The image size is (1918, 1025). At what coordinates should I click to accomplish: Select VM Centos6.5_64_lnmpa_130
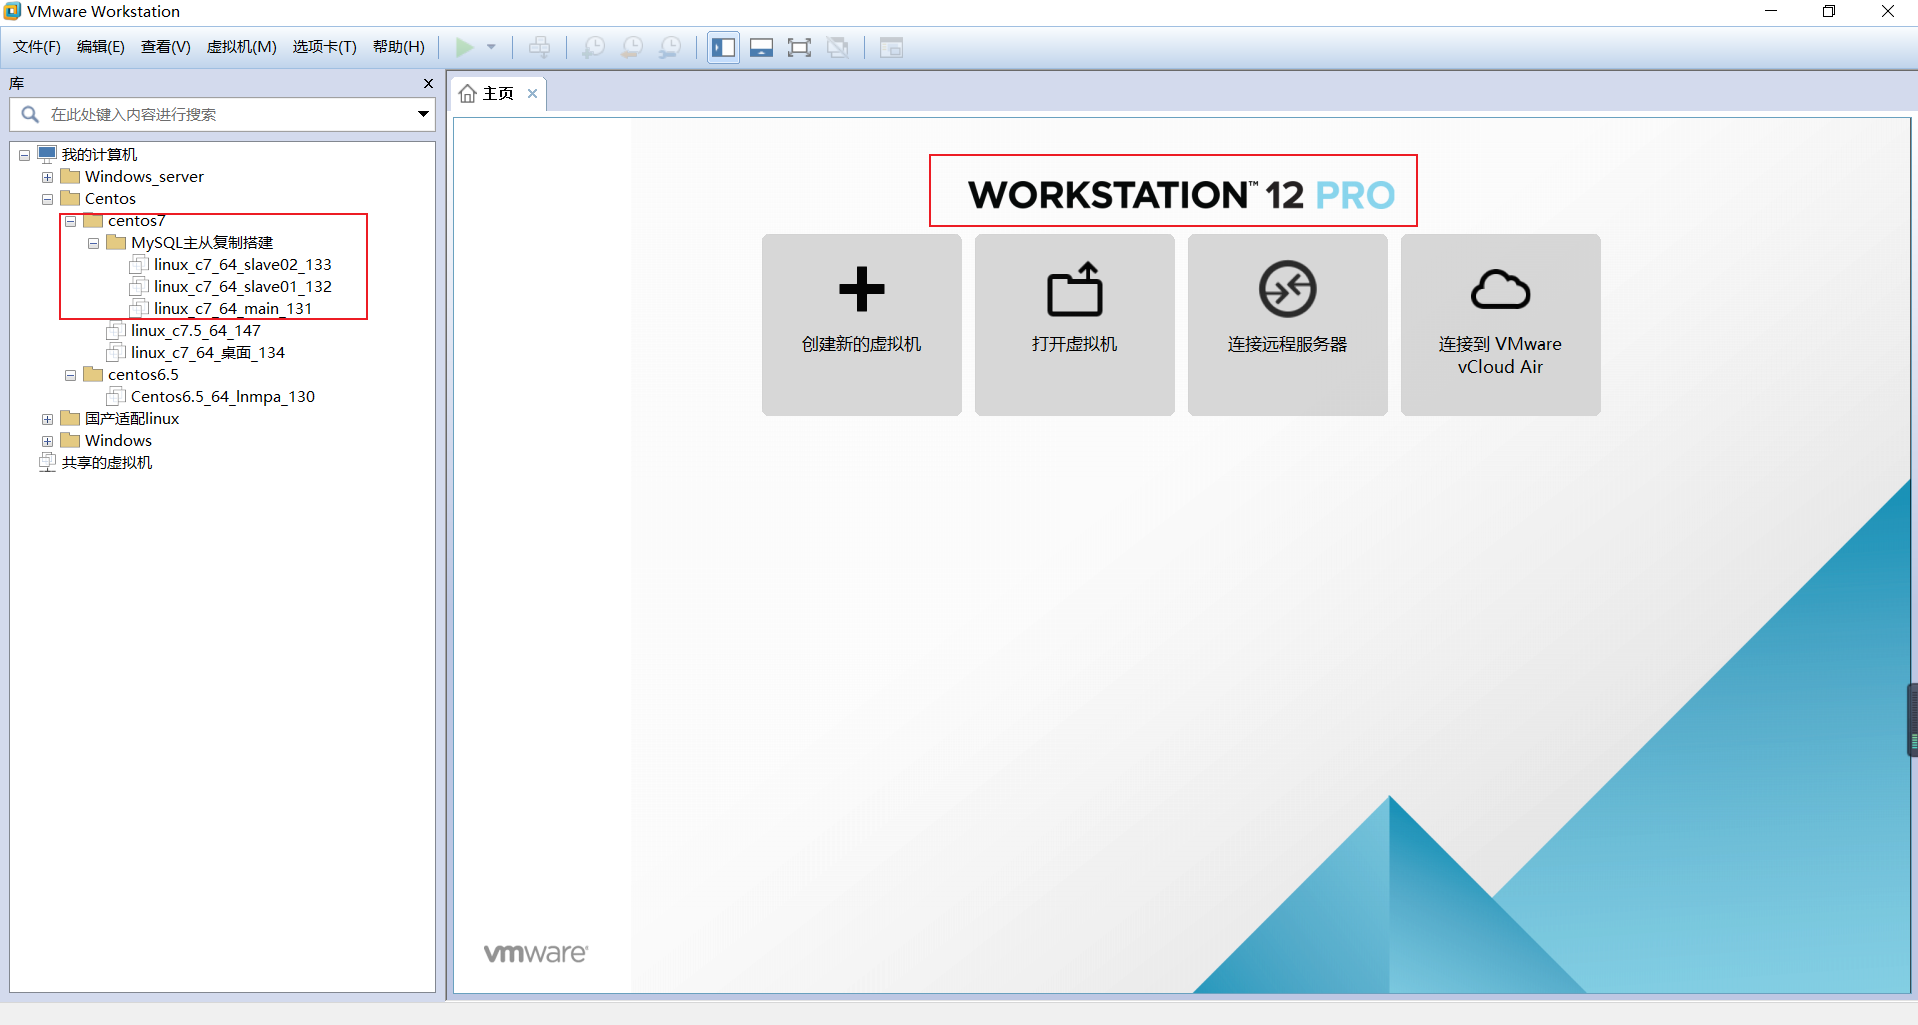(x=222, y=397)
